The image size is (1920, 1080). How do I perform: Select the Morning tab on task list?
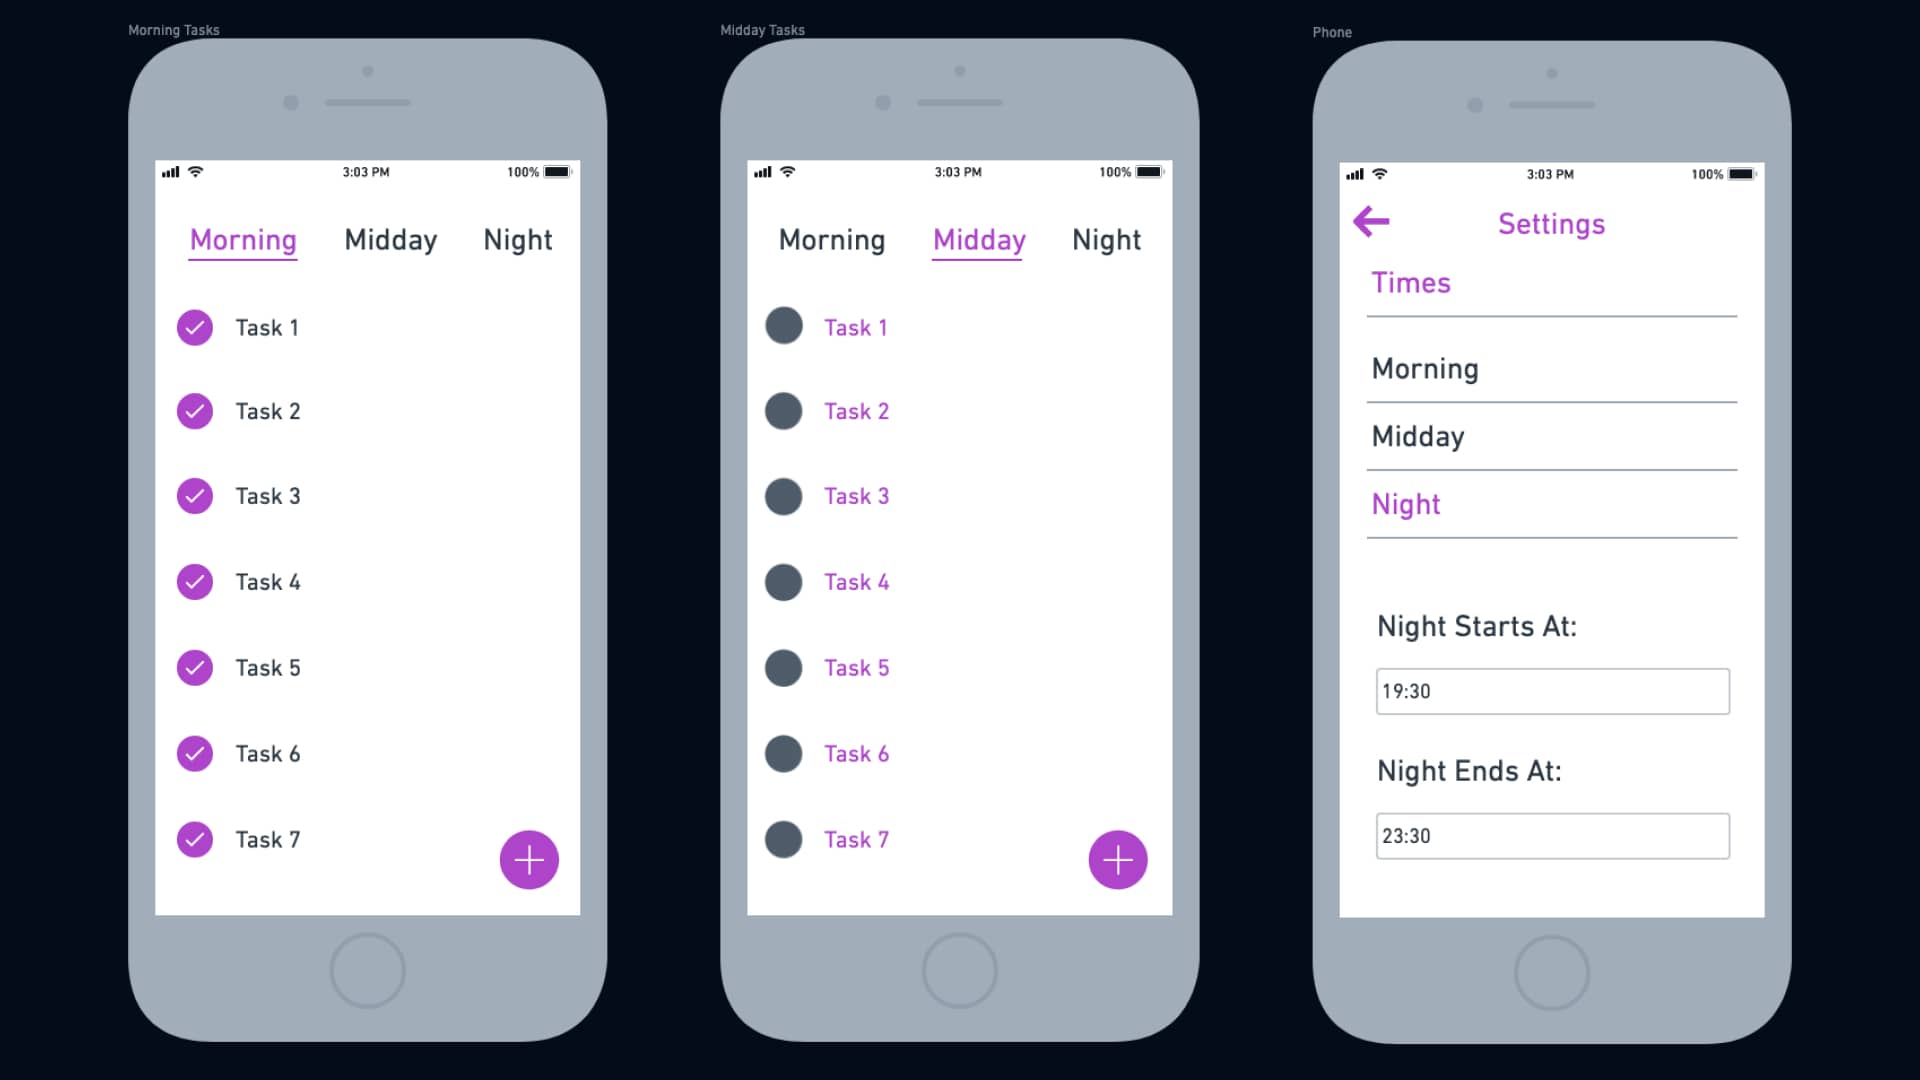pyautogui.click(x=243, y=239)
